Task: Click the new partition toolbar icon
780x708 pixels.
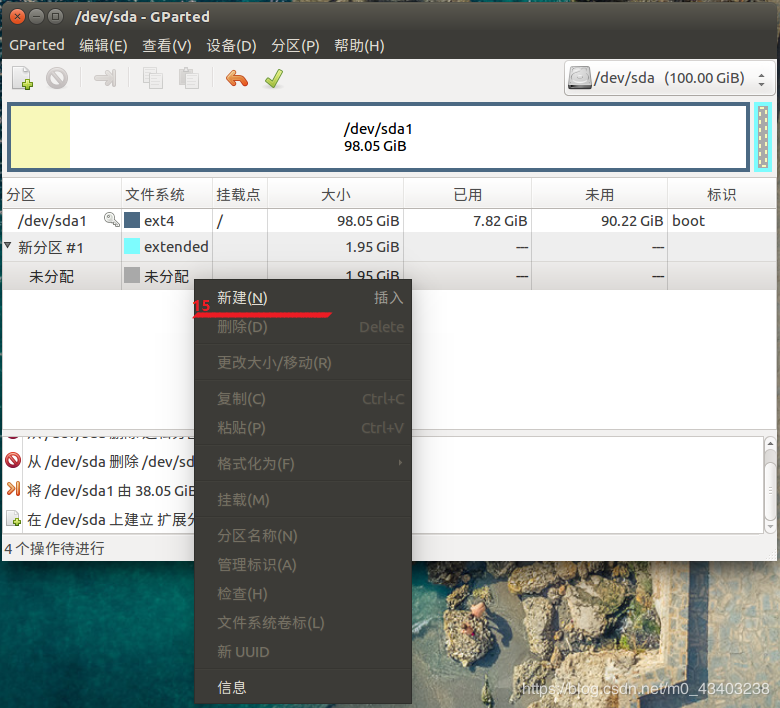Action: [x=22, y=78]
